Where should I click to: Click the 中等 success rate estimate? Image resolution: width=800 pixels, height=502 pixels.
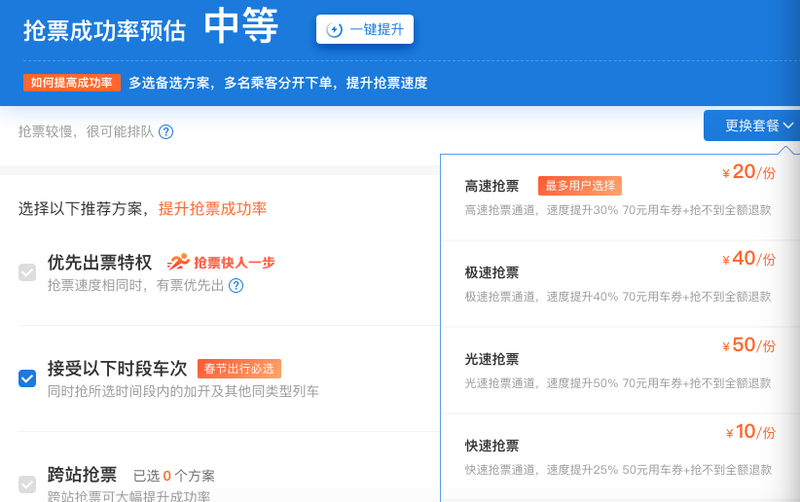(x=241, y=26)
